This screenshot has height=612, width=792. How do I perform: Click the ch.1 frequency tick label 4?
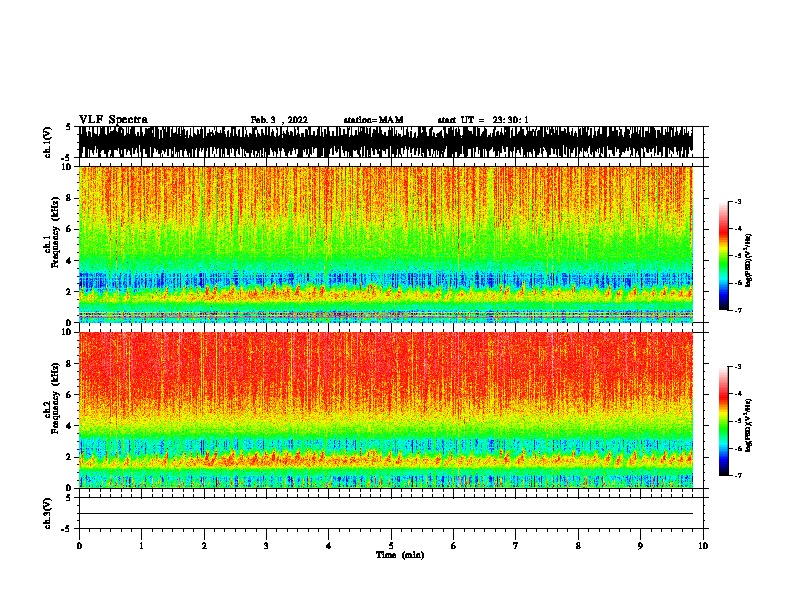71,261
